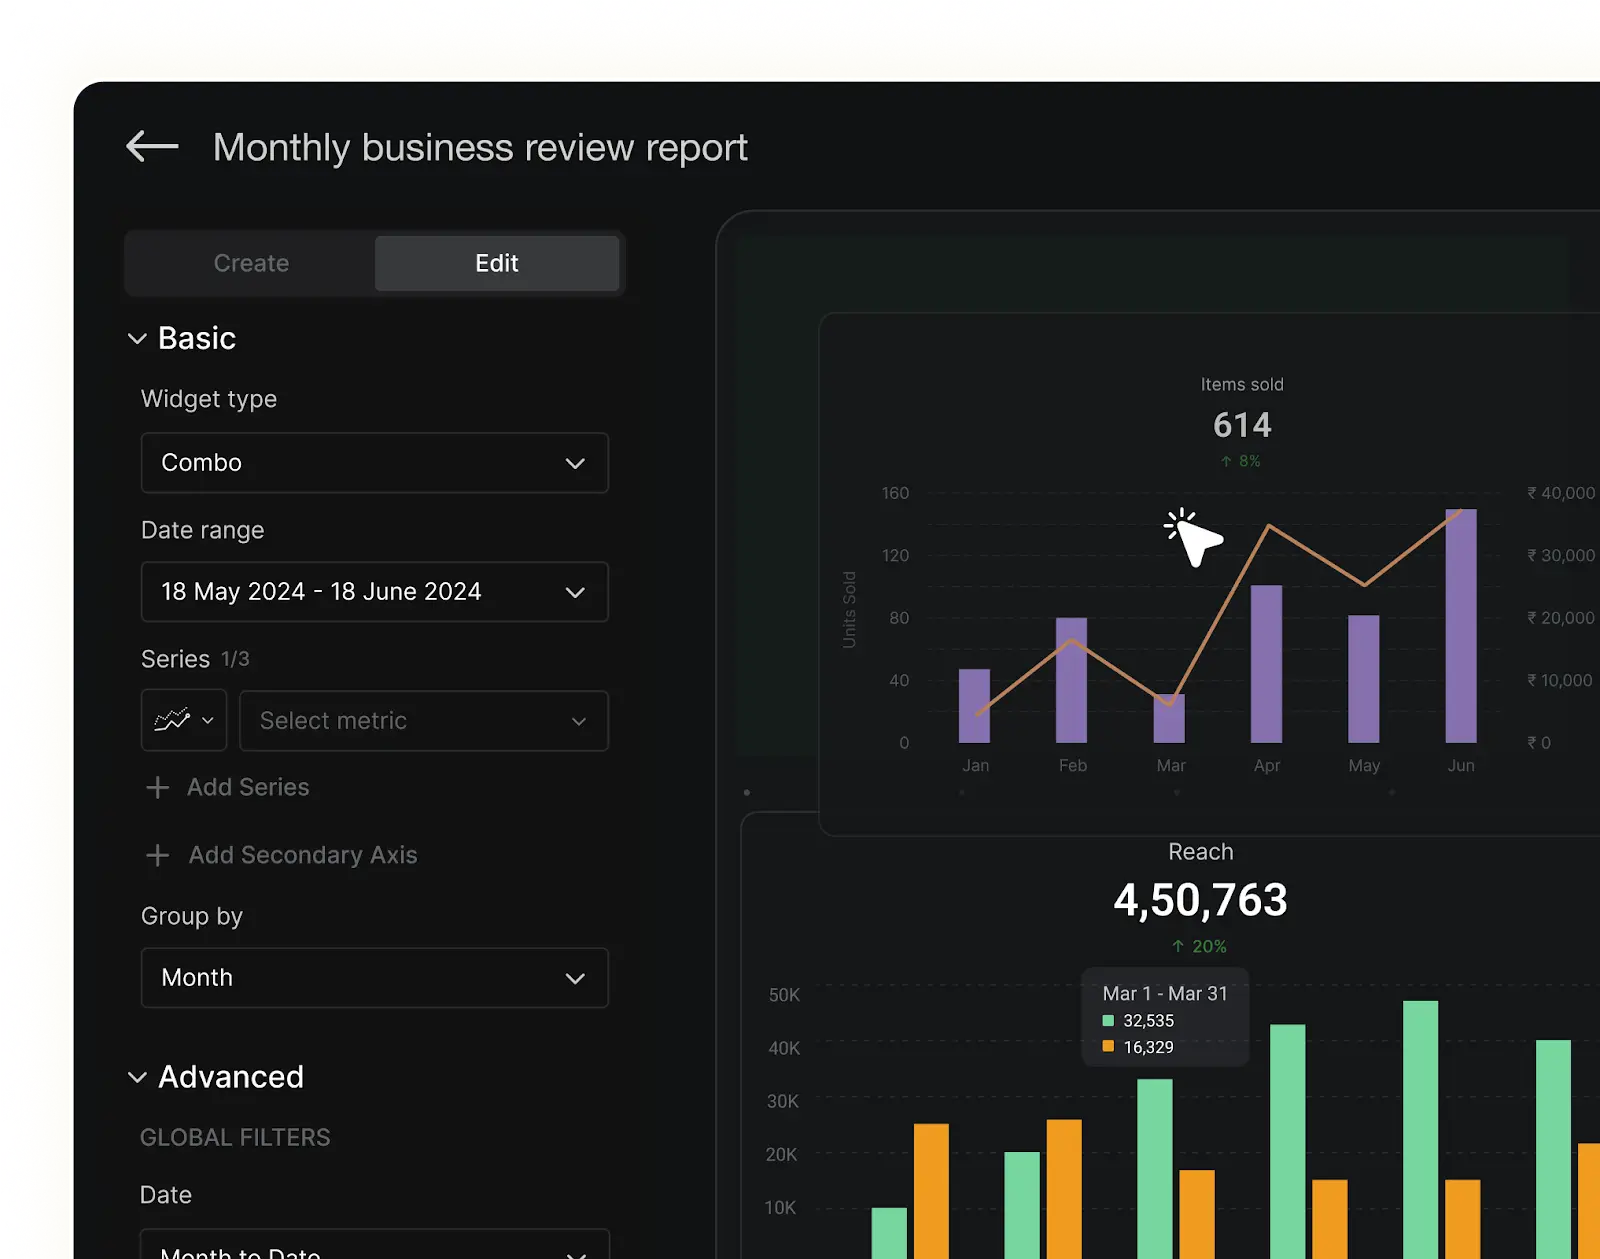
Task: Click the GLOBAL FILTERS heading
Action: pyautogui.click(x=235, y=1137)
